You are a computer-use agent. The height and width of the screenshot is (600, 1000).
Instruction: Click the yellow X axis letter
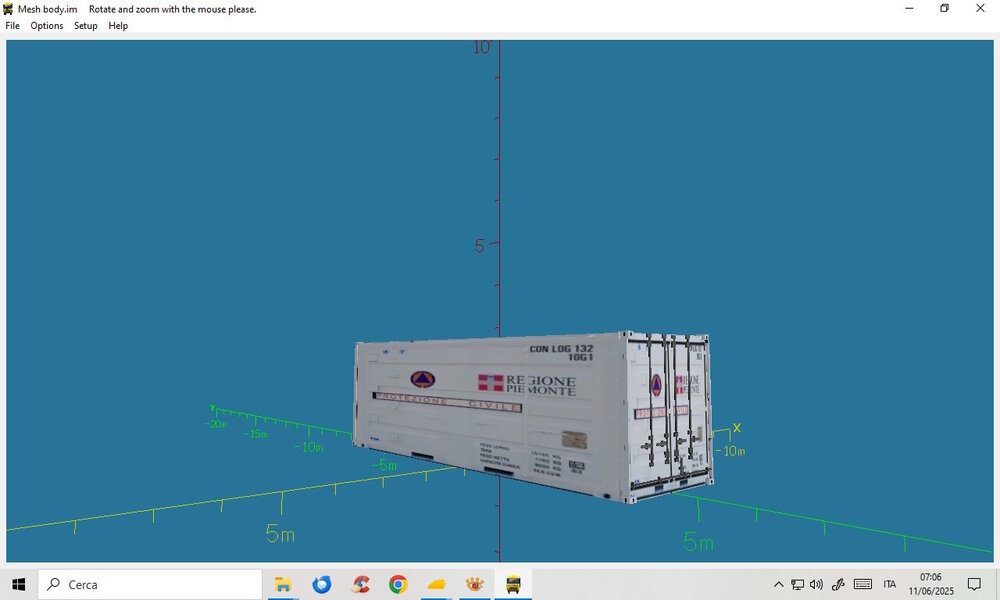737,428
